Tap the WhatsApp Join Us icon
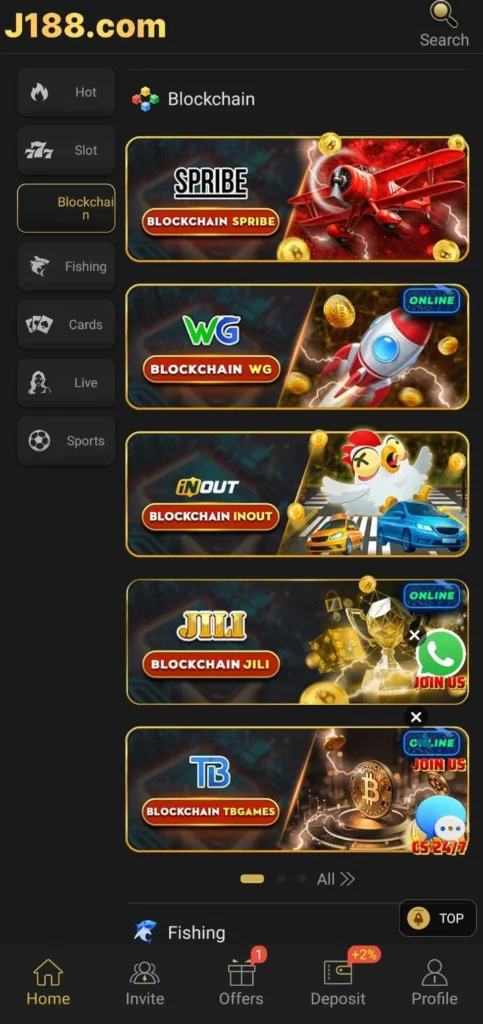Viewport: 483px width, 1024px height. 441,660
